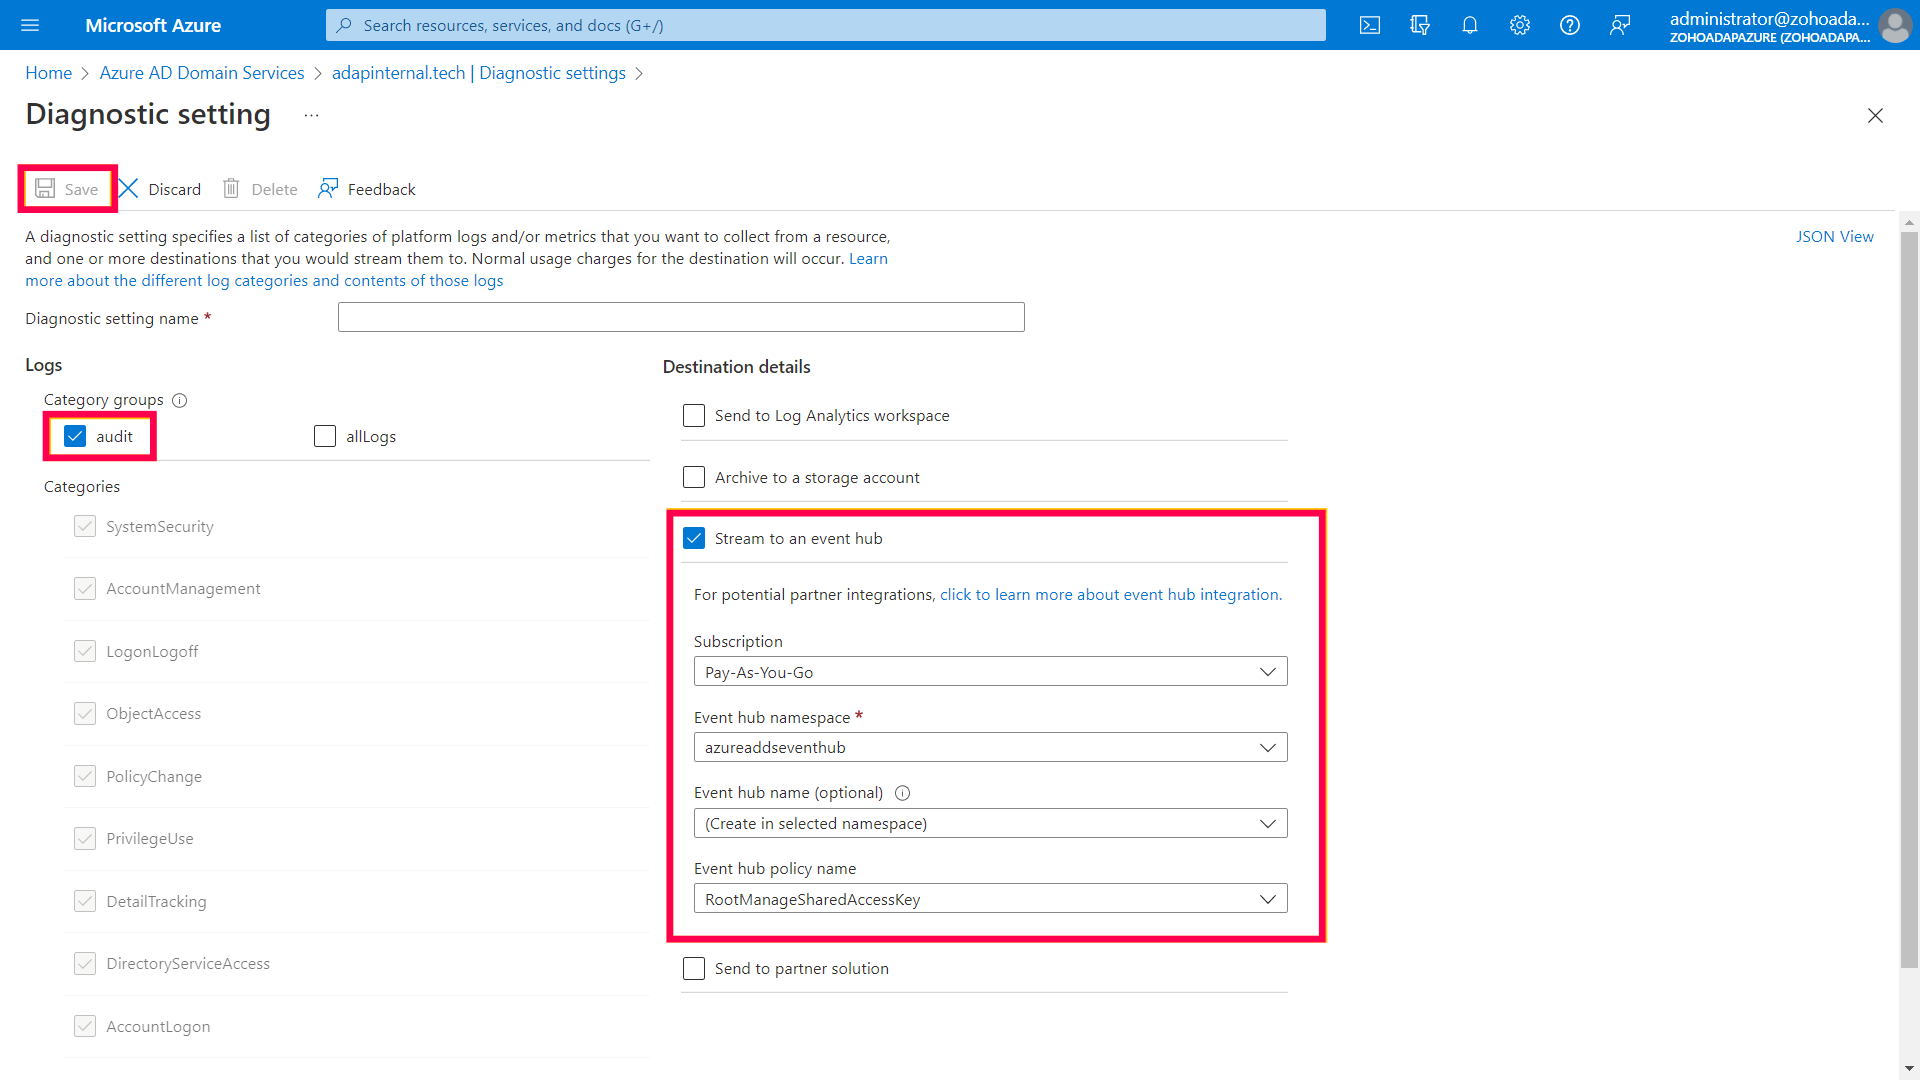Uncheck the audit category group
The width and height of the screenshot is (1920, 1080).
[75, 436]
